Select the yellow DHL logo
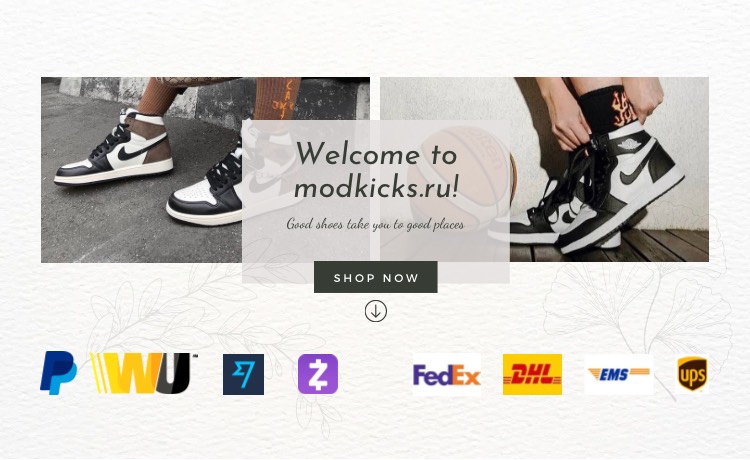The width and height of the screenshot is (750, 460). 532,374
